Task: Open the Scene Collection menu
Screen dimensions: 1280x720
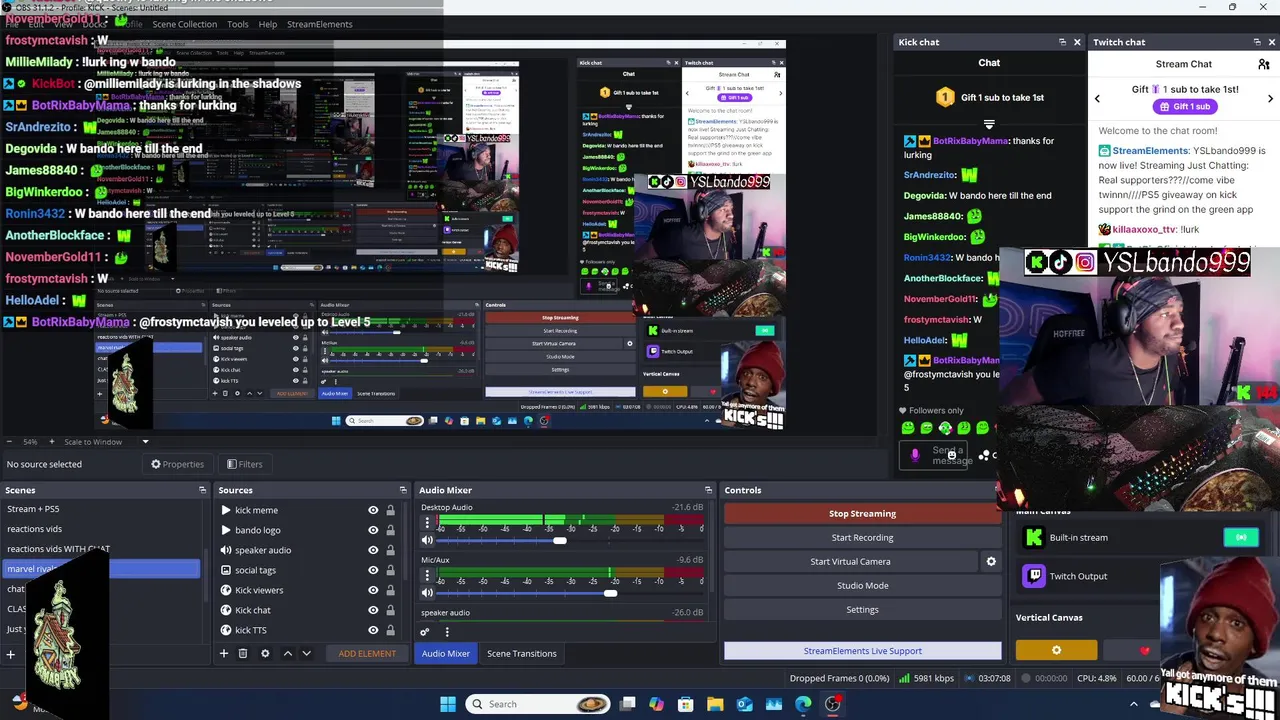Action: 184,24
